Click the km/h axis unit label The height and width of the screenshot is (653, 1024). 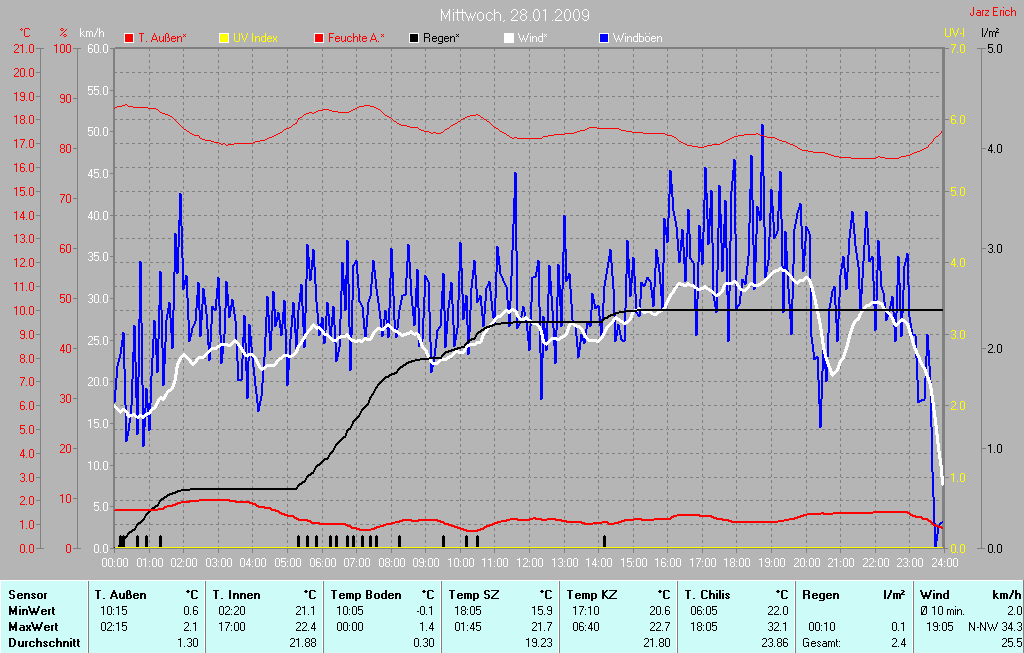click(x=93, y=33)
